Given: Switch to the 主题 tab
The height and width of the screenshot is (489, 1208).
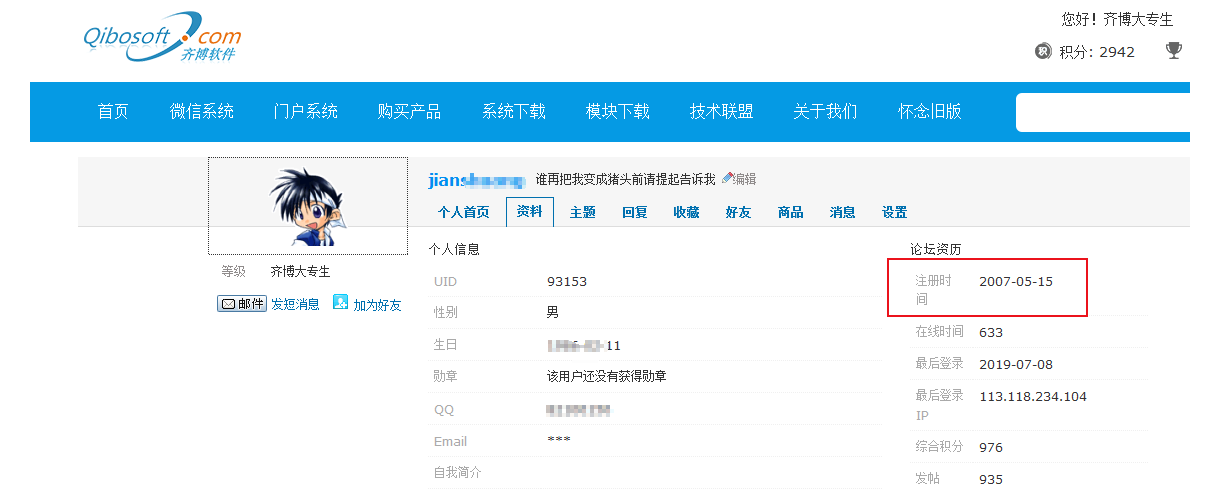Looking at the screenshot, I should point(583,212).
